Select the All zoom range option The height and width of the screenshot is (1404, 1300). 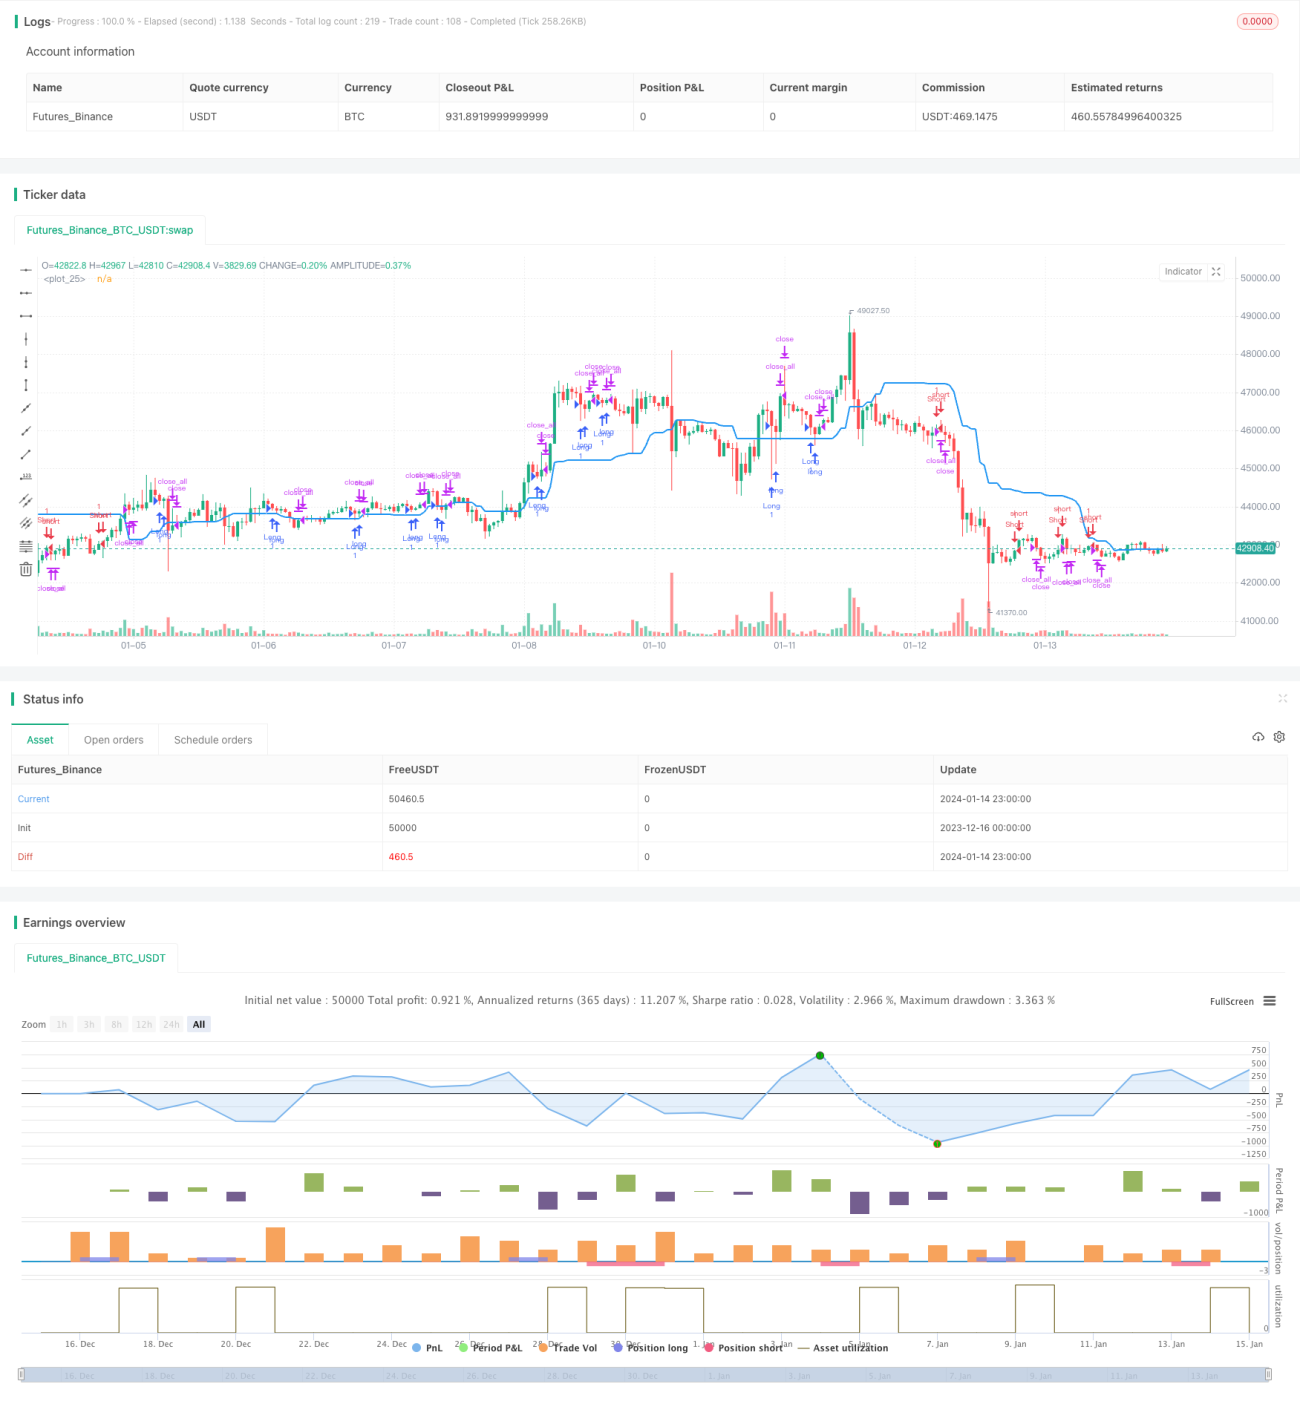pos(199,1025)
